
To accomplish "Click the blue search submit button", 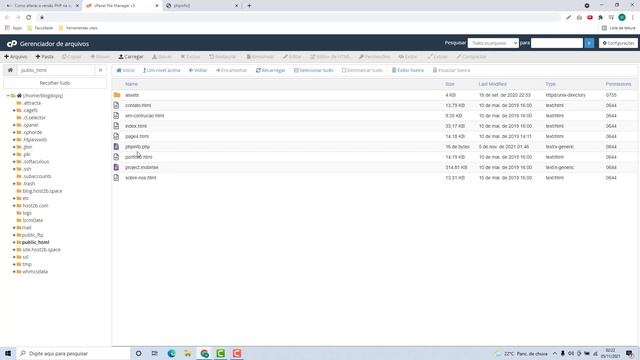I will click(x=589, y=43).
